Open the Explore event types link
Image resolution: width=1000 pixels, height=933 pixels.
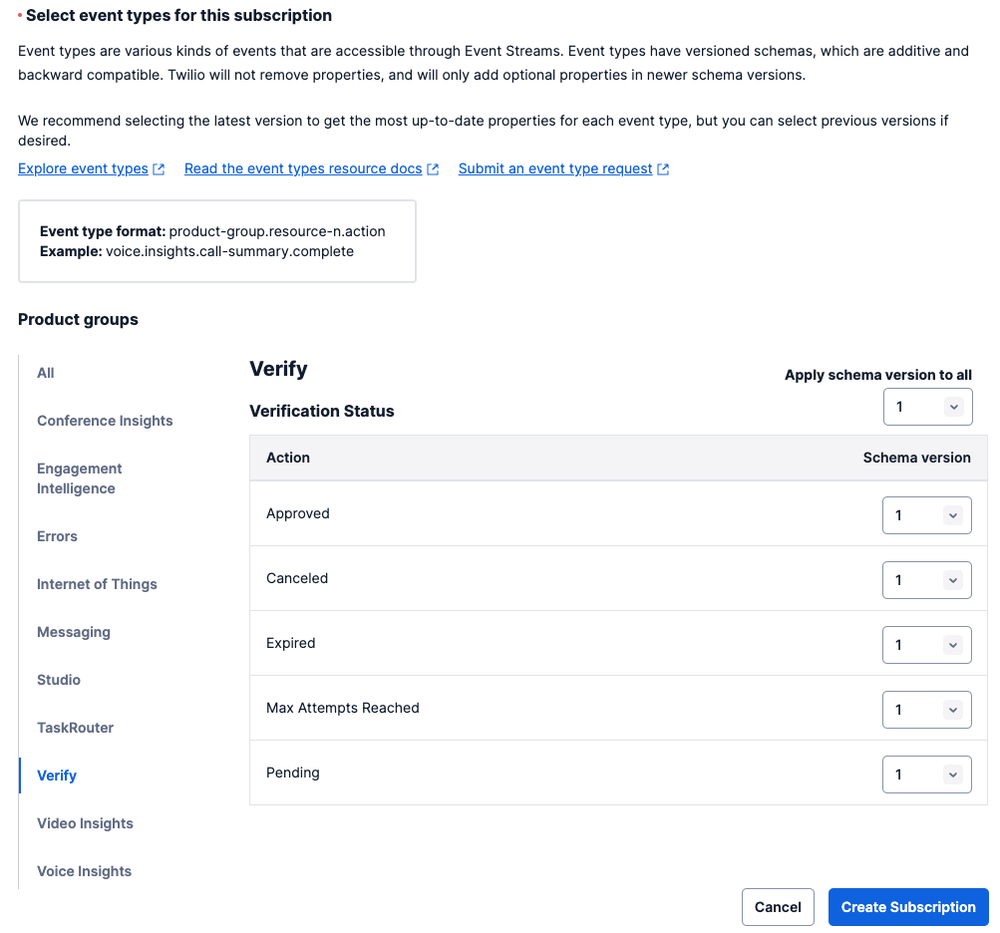[x=83, y=168]
